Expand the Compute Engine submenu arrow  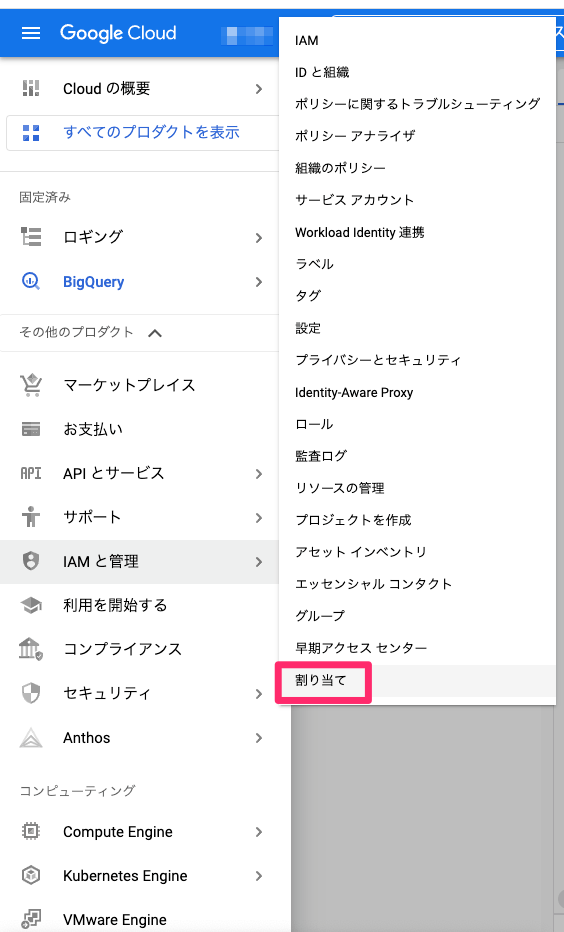pos(259,832)
